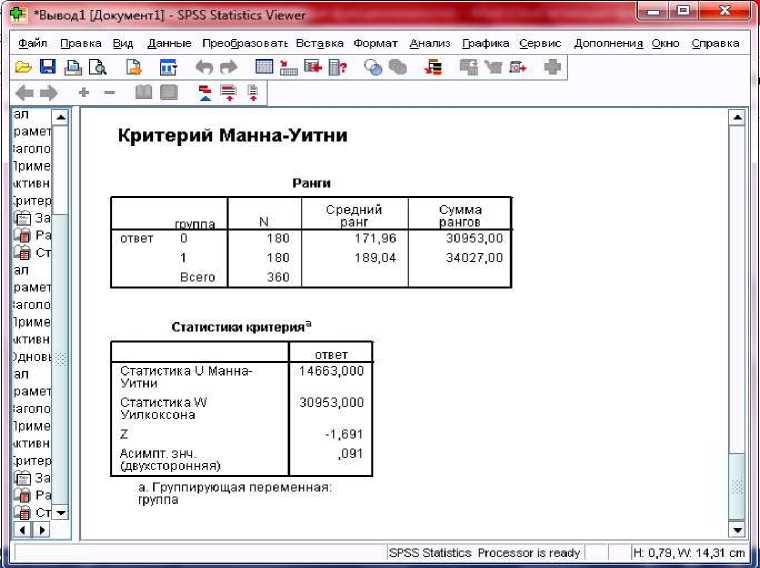
Task: Click the Z value -1,691
Action: pyautogui.click(x=344, y=434)
